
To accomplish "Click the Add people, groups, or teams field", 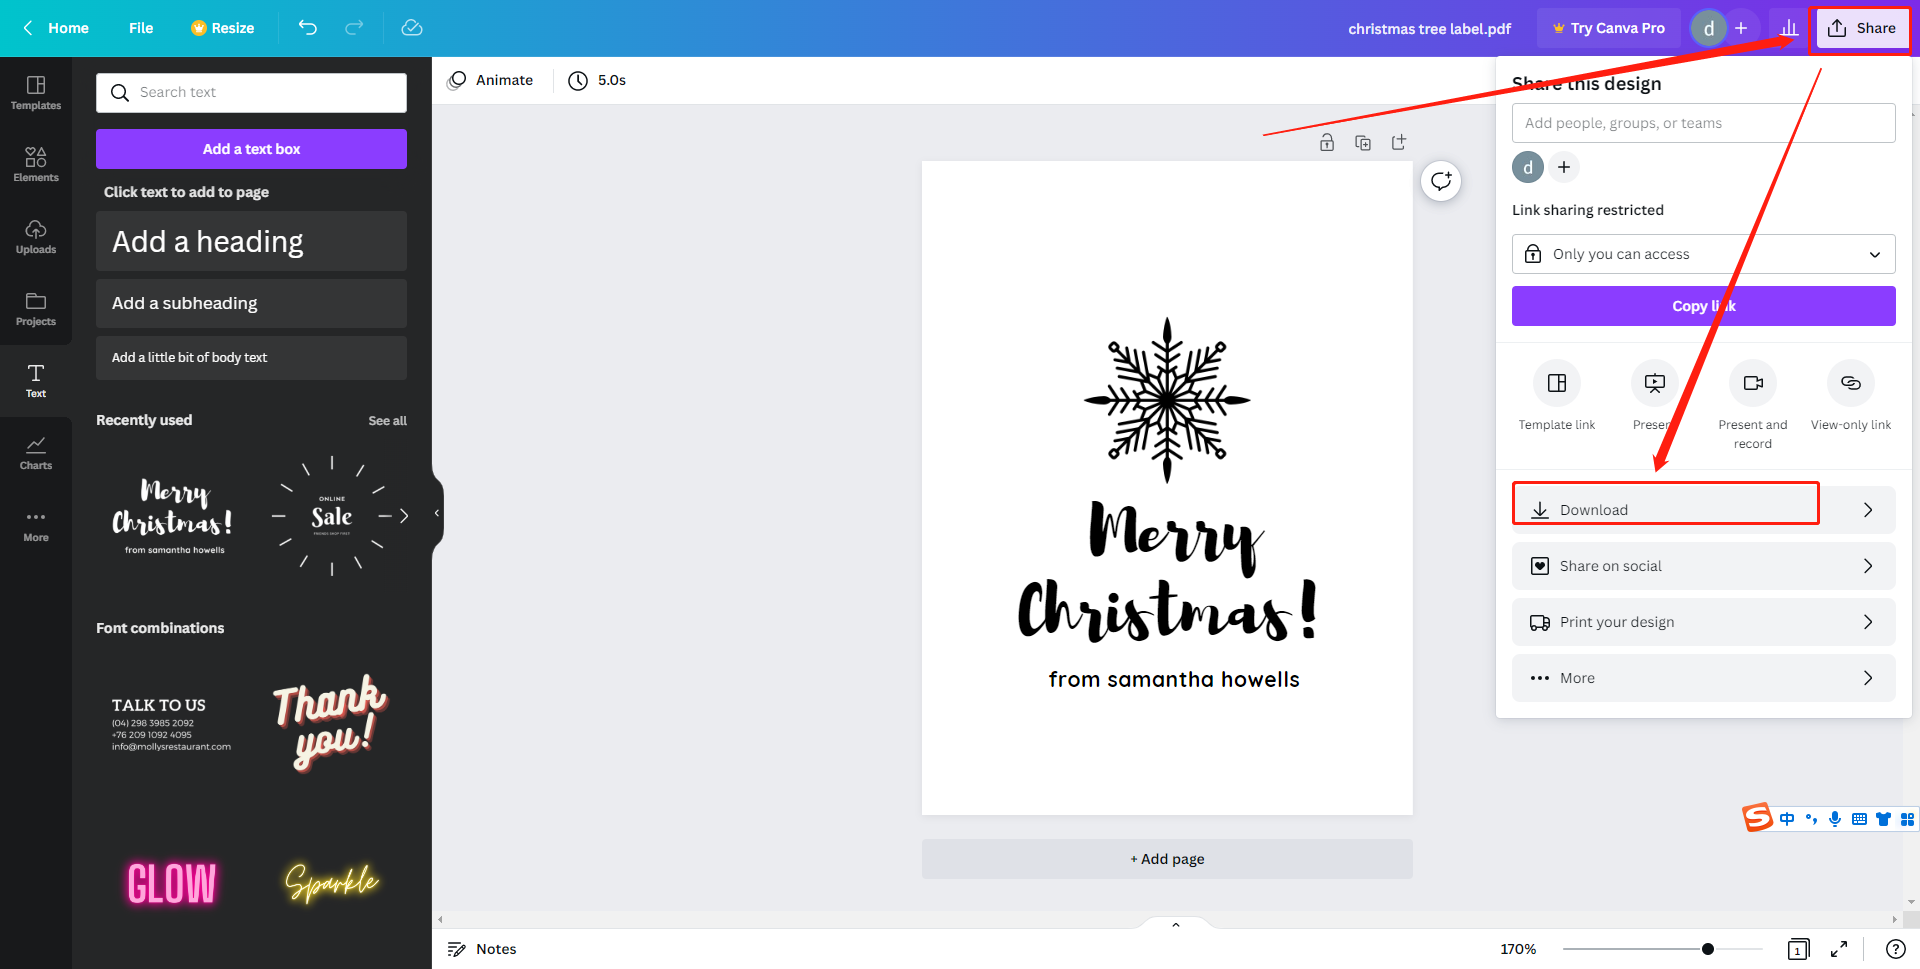I will pyautogui.click(x=1704, y=123).
